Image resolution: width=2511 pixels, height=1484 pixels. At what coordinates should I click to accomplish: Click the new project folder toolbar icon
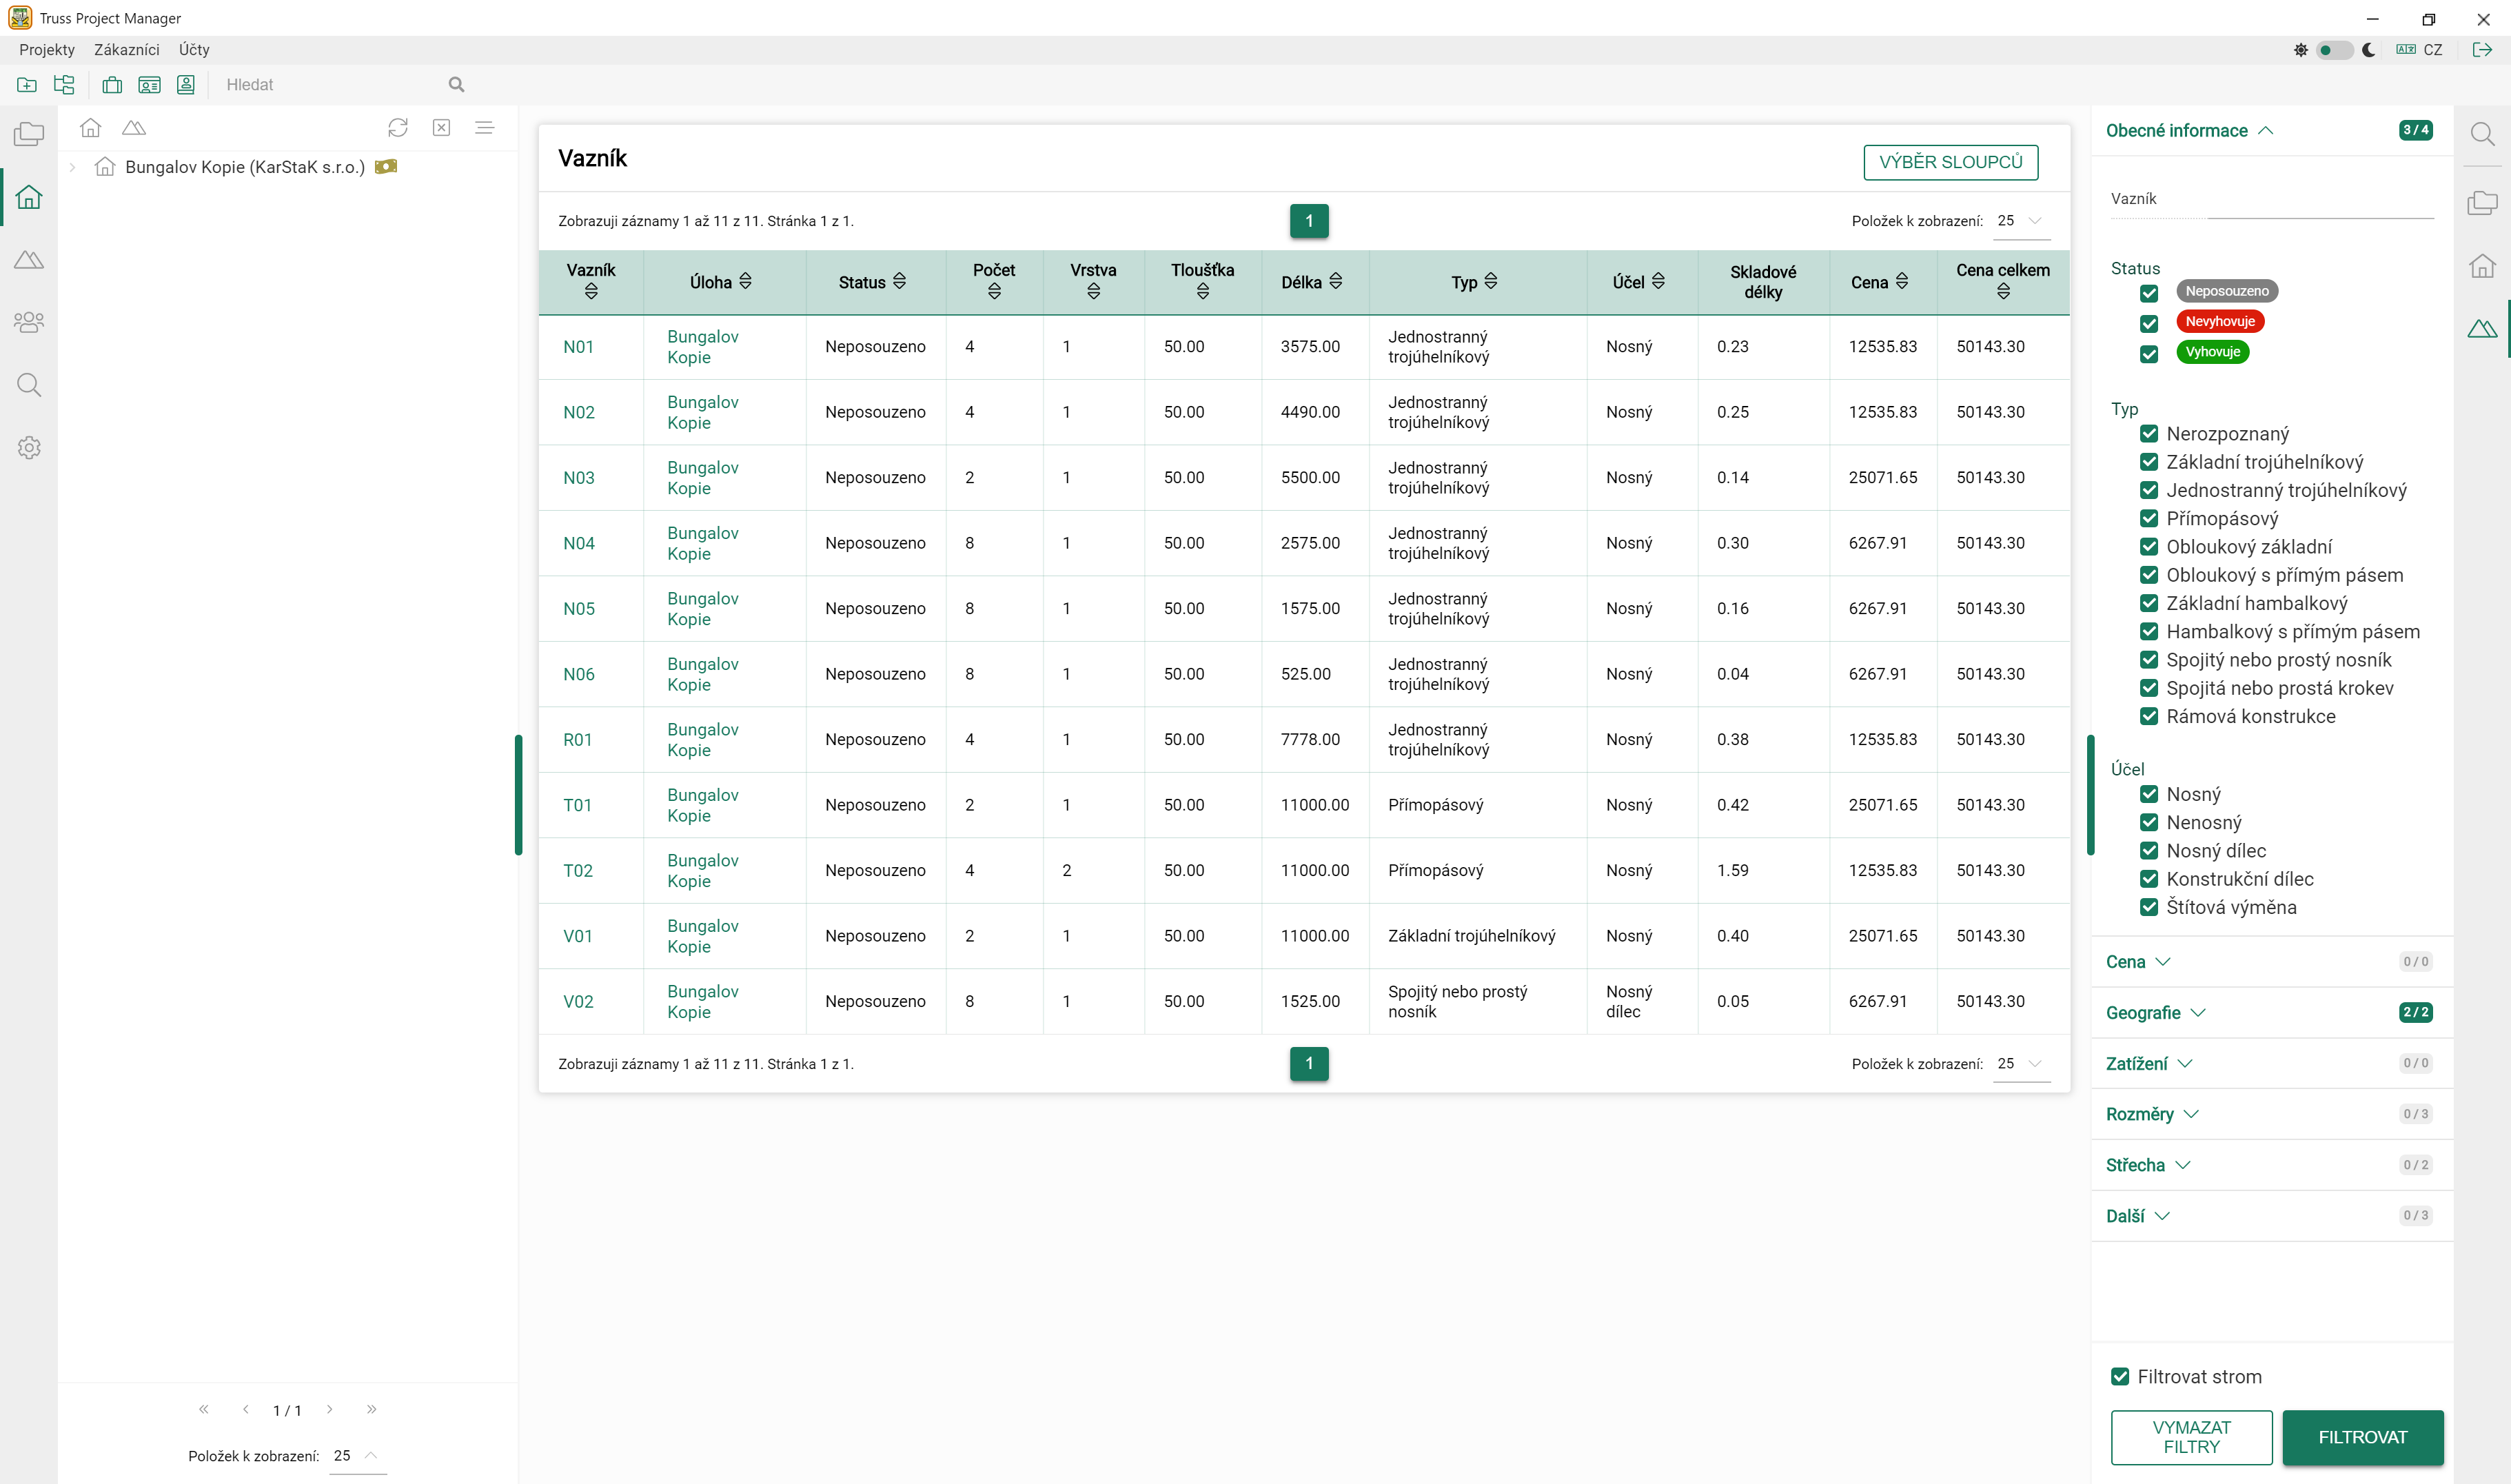pos(27,85)
